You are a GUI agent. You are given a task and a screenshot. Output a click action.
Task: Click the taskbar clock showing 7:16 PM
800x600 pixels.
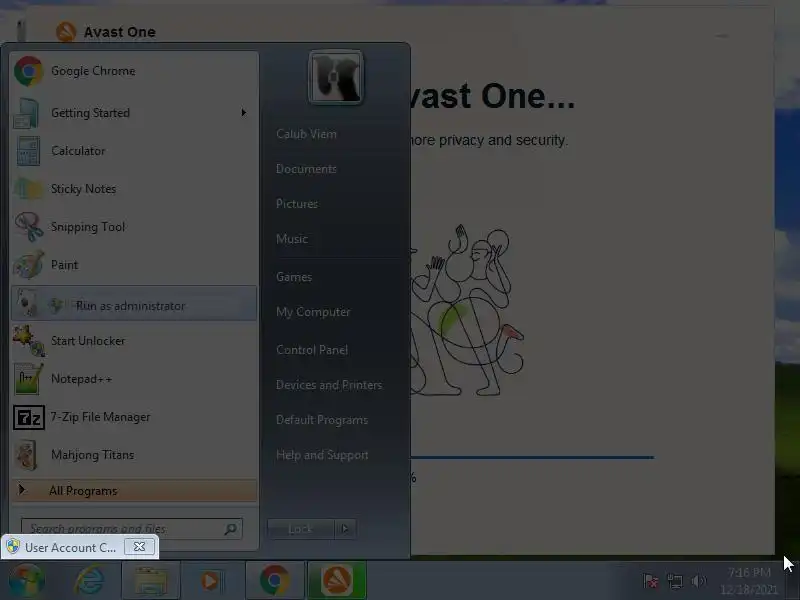point(749,581)
